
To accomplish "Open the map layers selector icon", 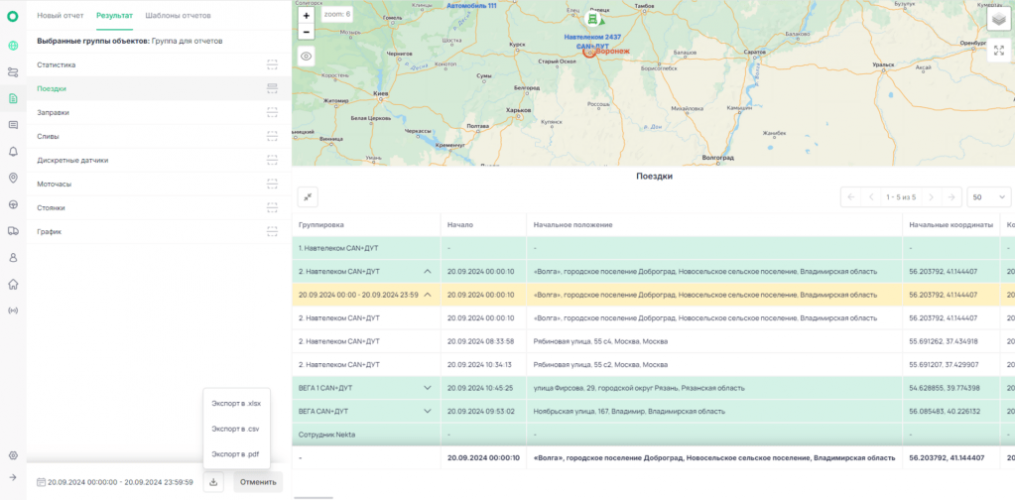I will (x=998, y=19).
